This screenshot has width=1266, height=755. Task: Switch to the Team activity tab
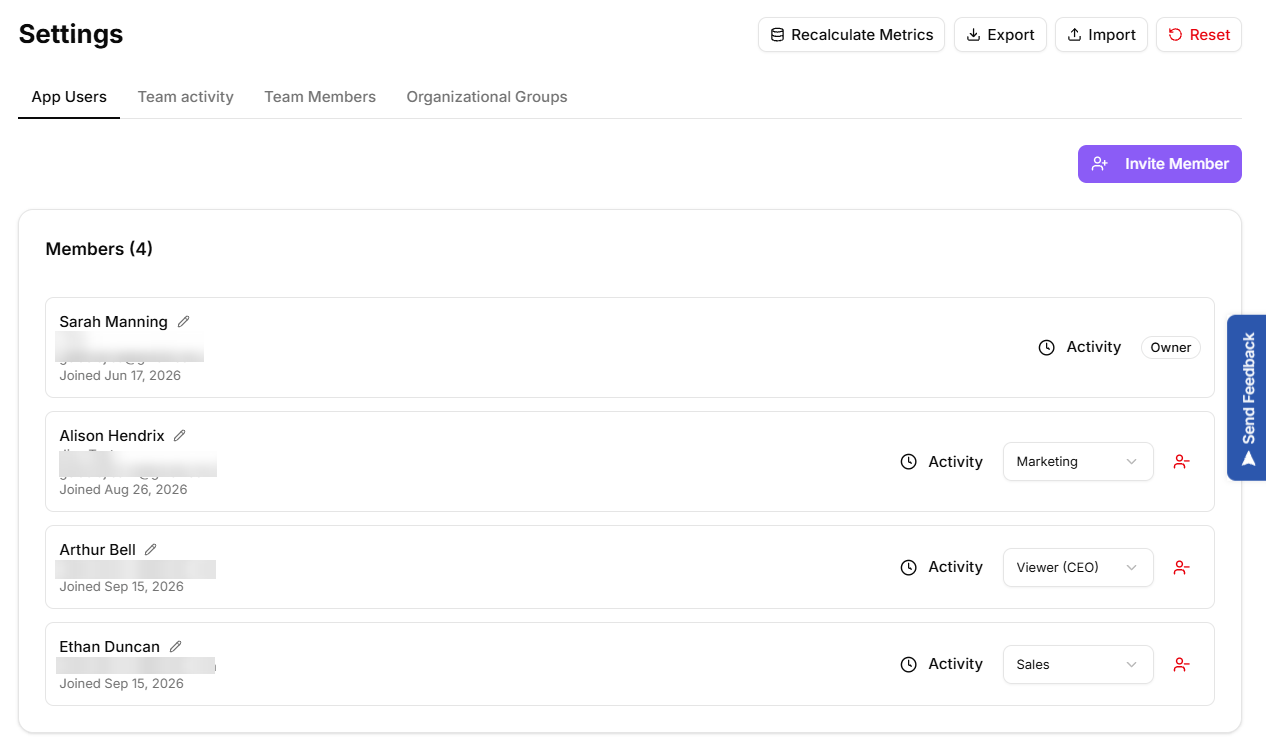click(x=186, y=97)
